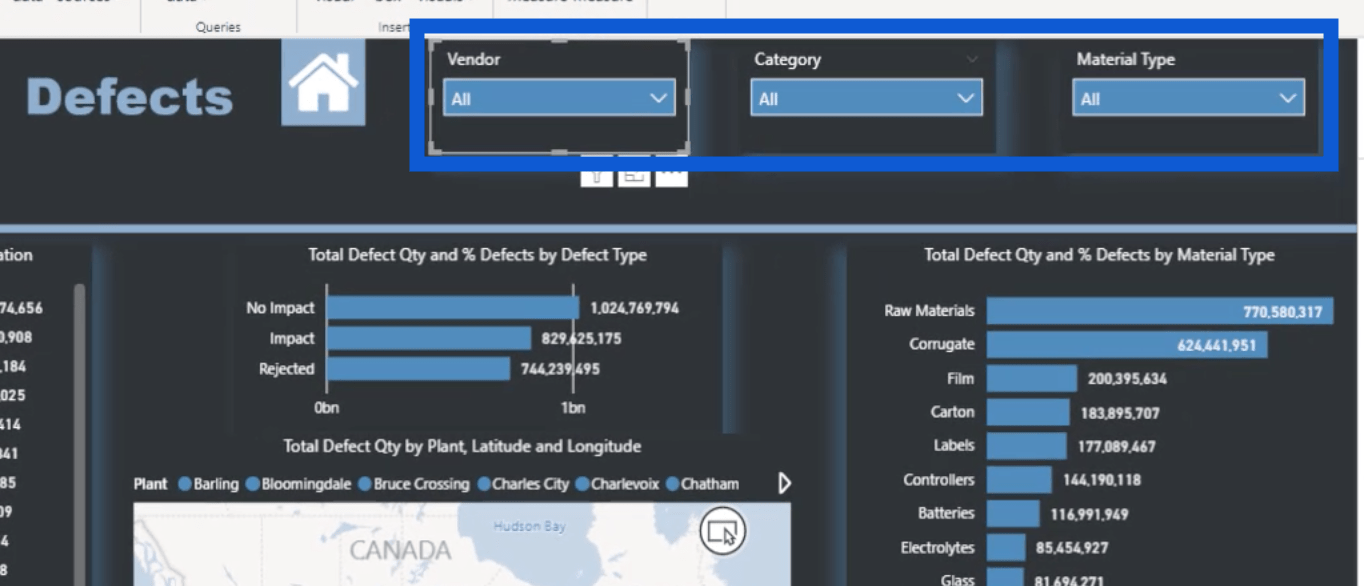Click the CANADA label on the map
This screenshot has width=1364, height=586.
[x=400, y=550]
